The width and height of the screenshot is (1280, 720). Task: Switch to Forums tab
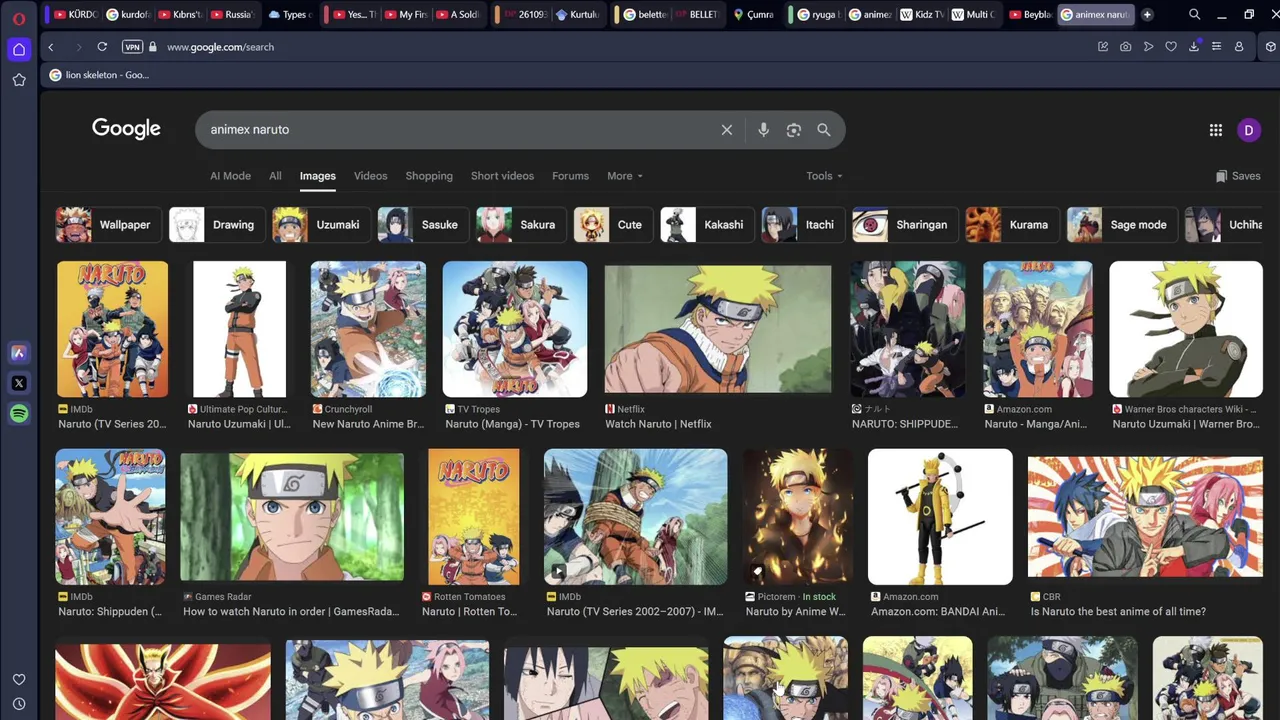click(x=570, y=176)
